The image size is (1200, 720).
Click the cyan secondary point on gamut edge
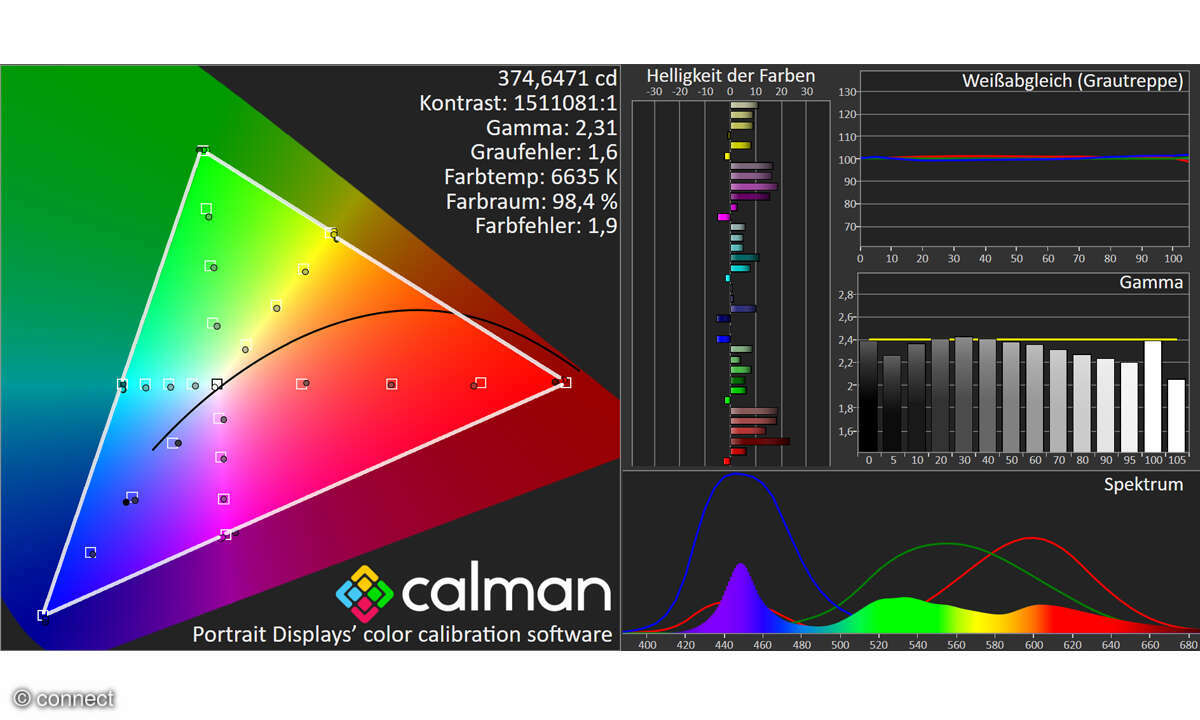(x=122, y=384)
